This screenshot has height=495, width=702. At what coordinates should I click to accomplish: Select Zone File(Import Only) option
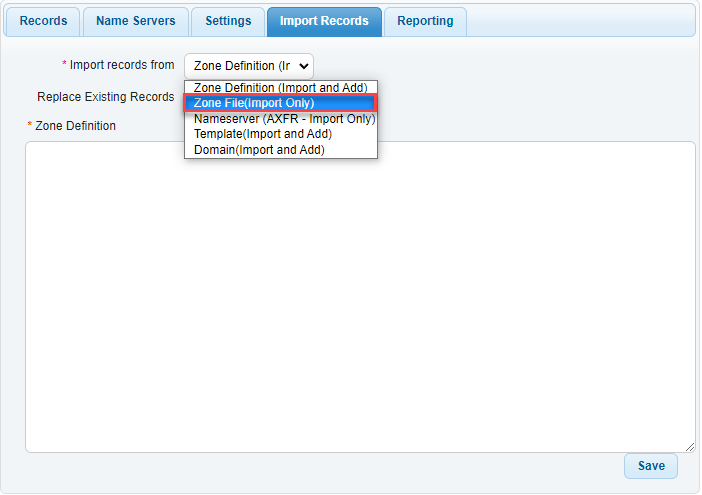280,103
